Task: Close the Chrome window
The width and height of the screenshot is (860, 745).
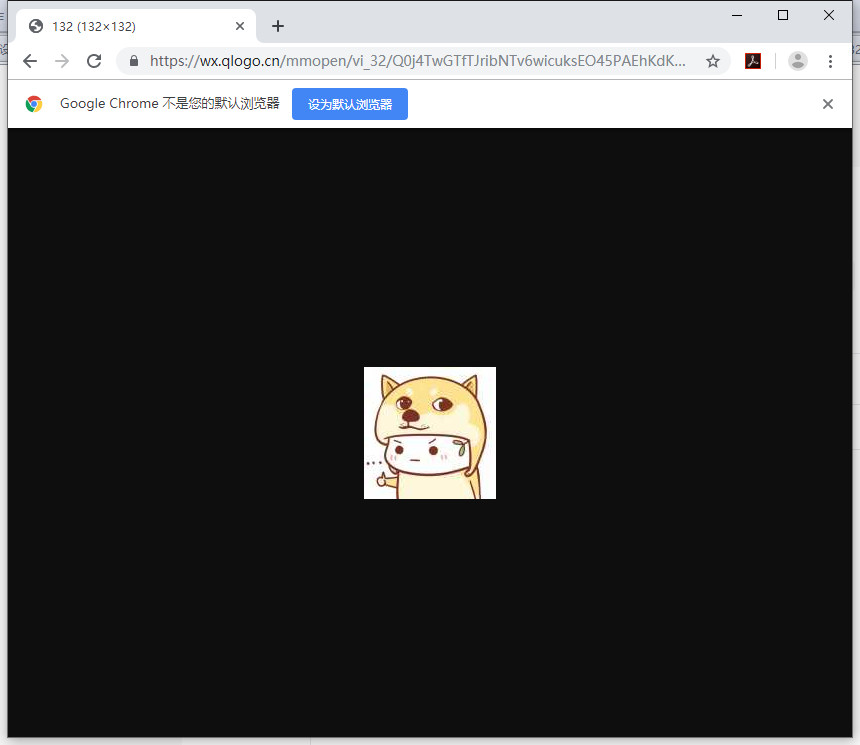Action: click(829, 15)
